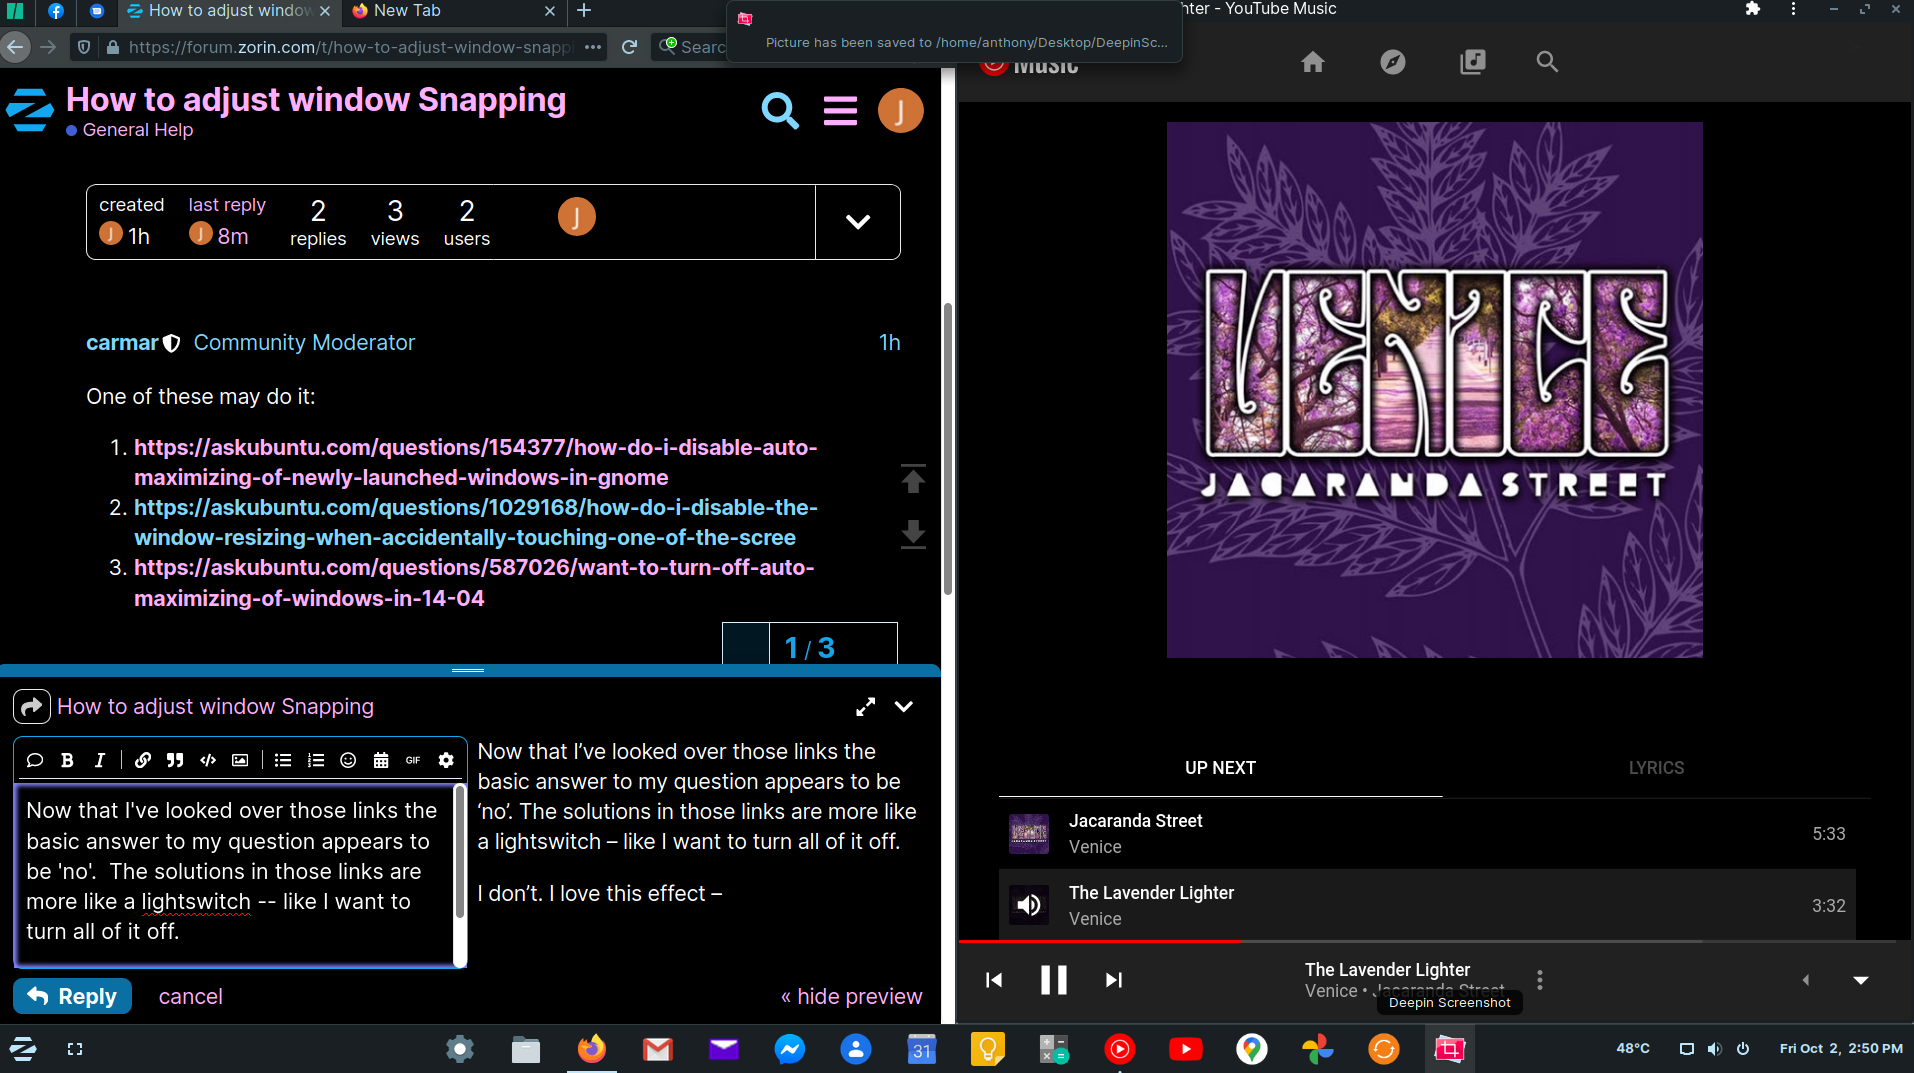Open the forum search magnifier
The height and width of the screenshot is (1073, 1914).
(x=780, y=110)
